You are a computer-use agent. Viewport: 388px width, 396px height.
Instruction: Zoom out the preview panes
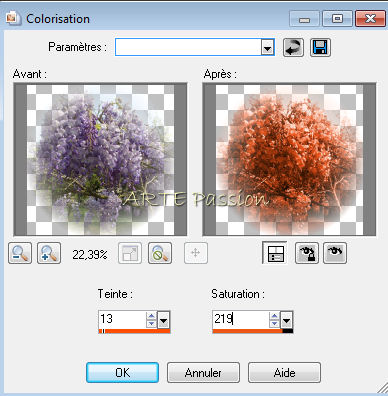point(20,253)
